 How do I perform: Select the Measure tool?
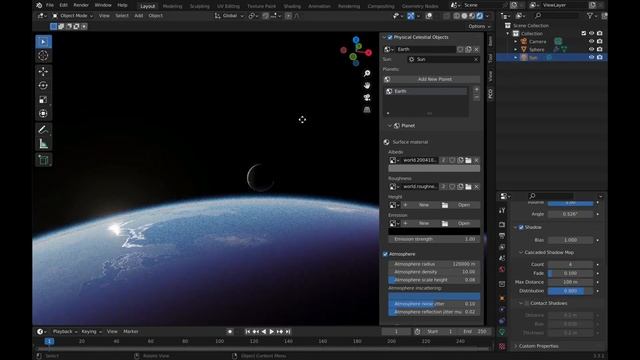pyautogui.click(x=43, y=144)
